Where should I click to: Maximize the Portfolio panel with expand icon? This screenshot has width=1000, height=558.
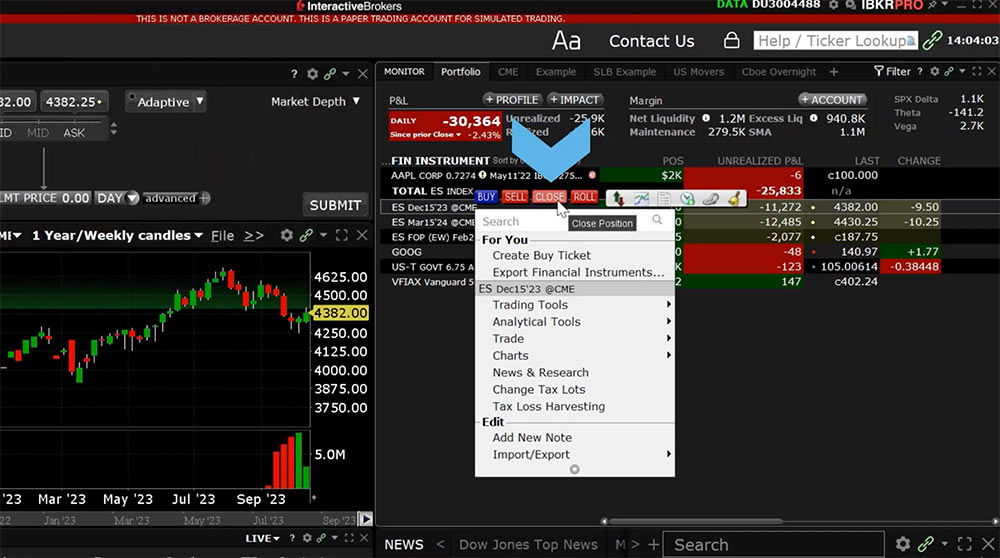click(x=977, y=71)
